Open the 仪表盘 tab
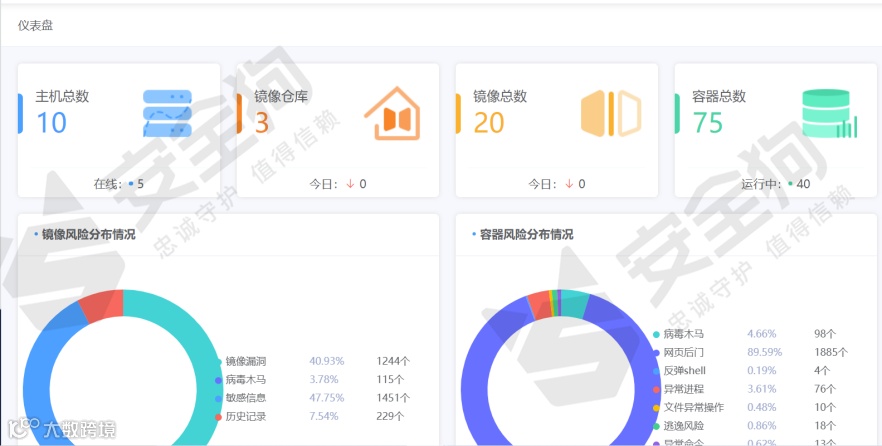The height and width of the screenshot is (446, 882). click(35, 25)
